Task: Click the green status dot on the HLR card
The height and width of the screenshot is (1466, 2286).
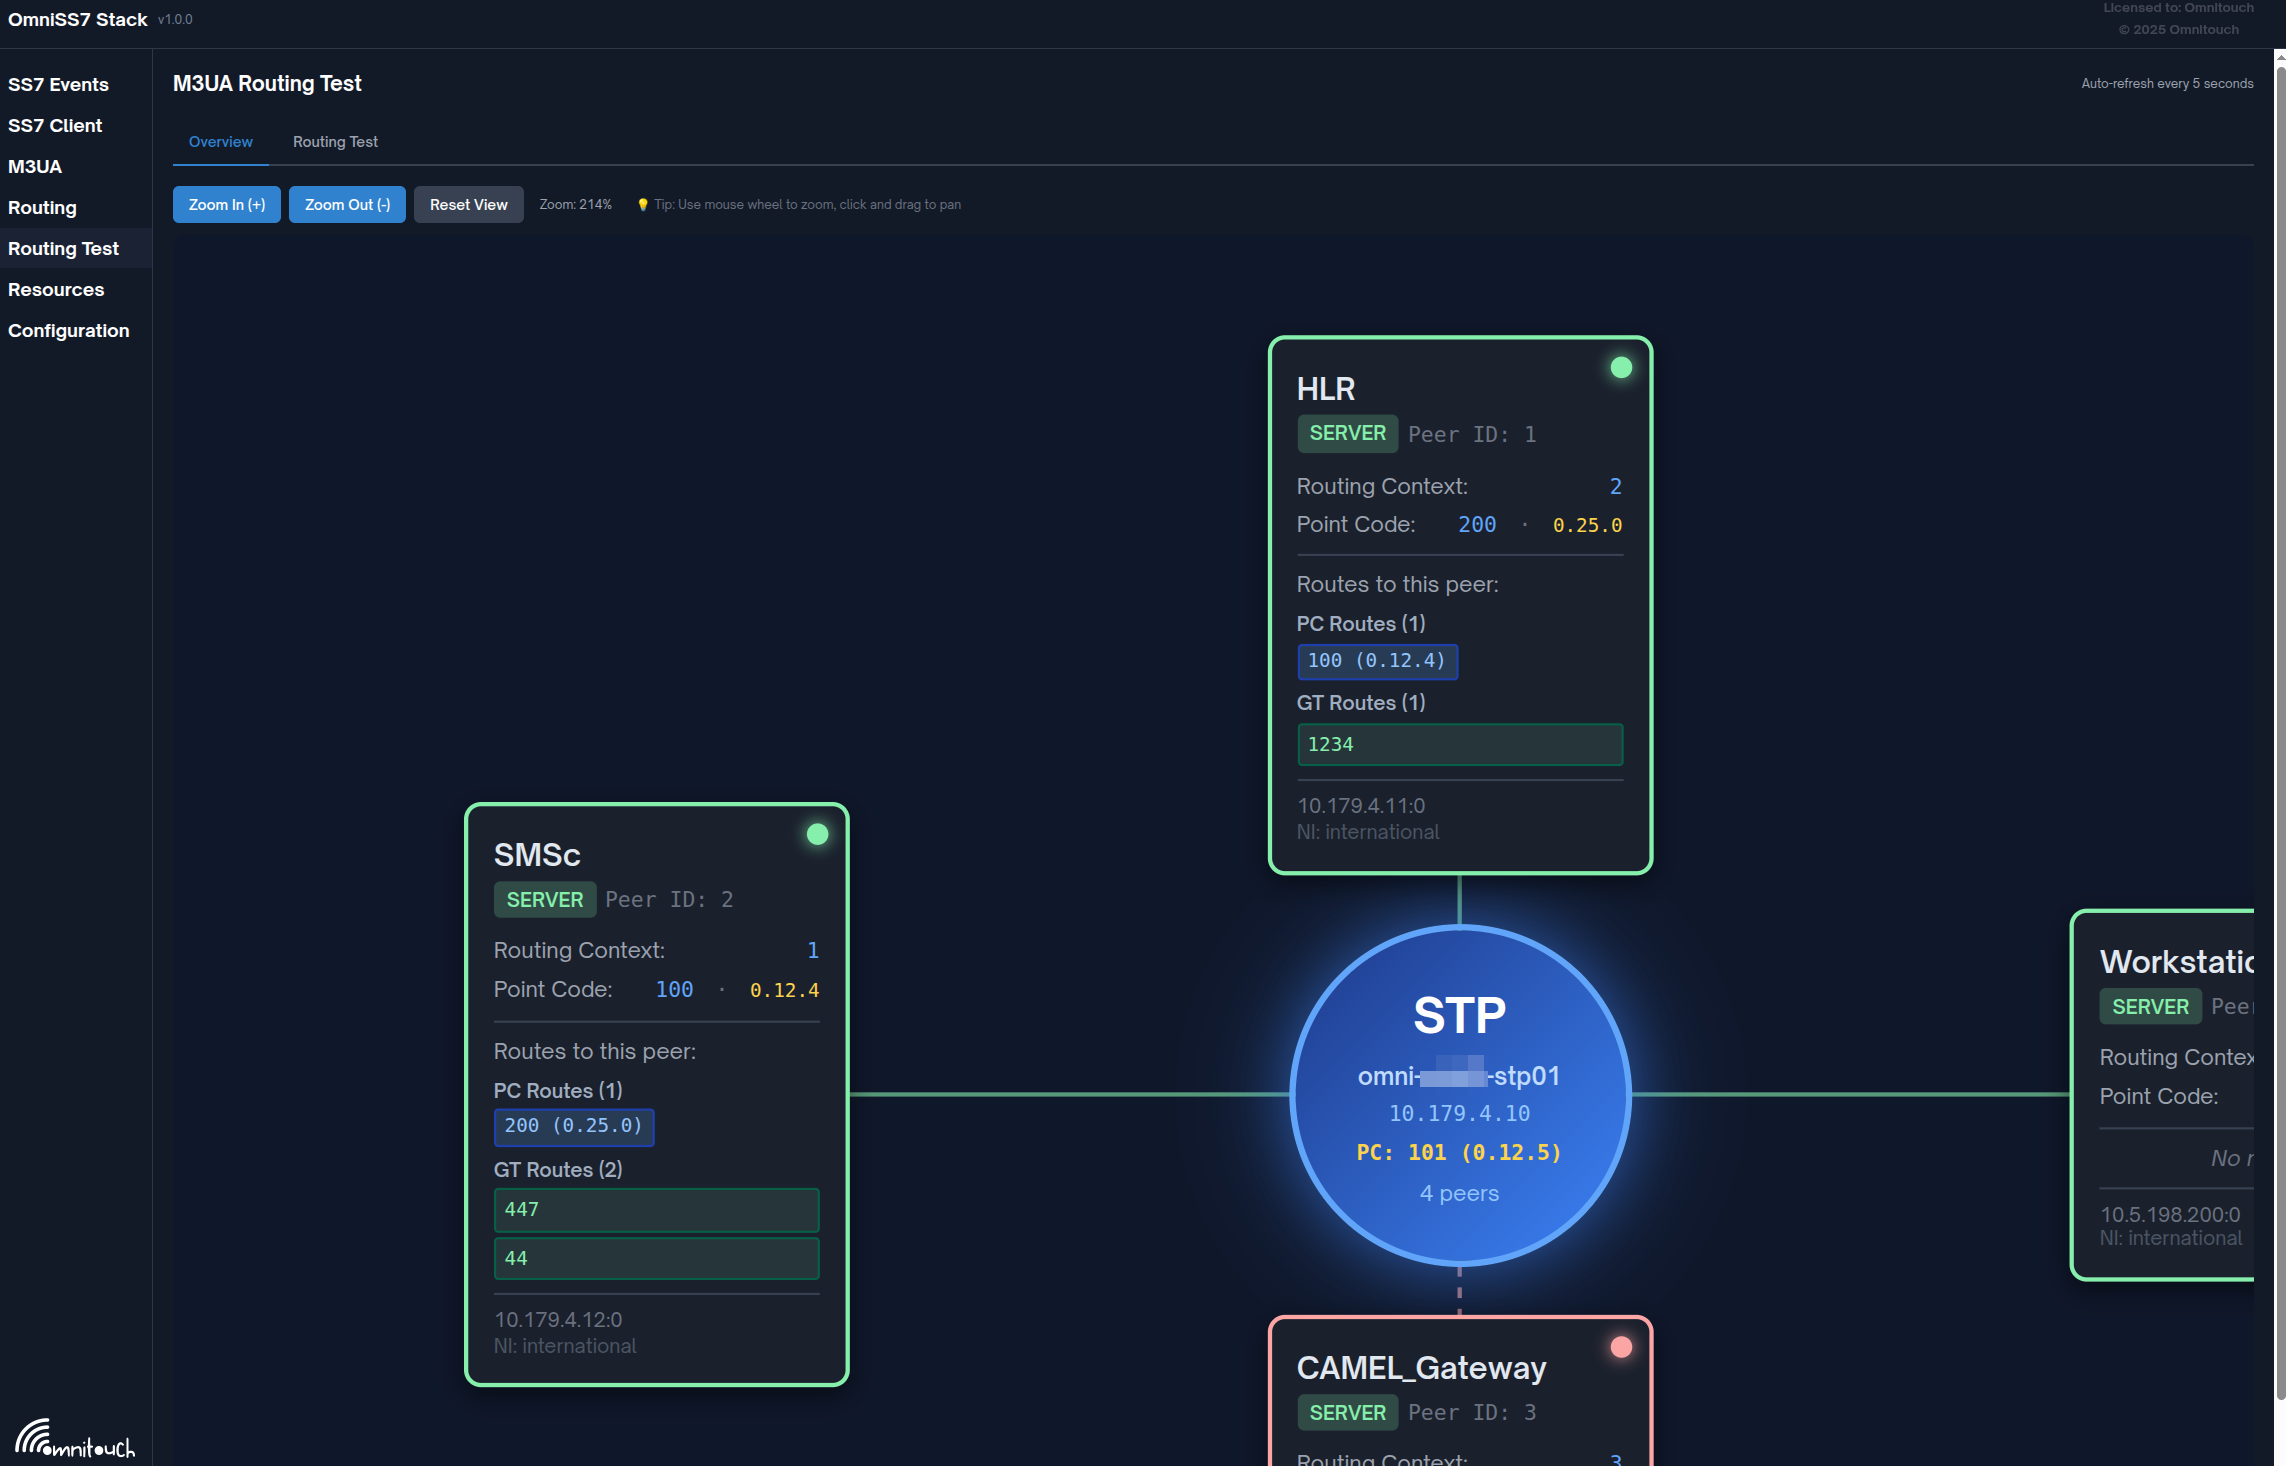Action: pyautogui.click(x=1620, y=367)
